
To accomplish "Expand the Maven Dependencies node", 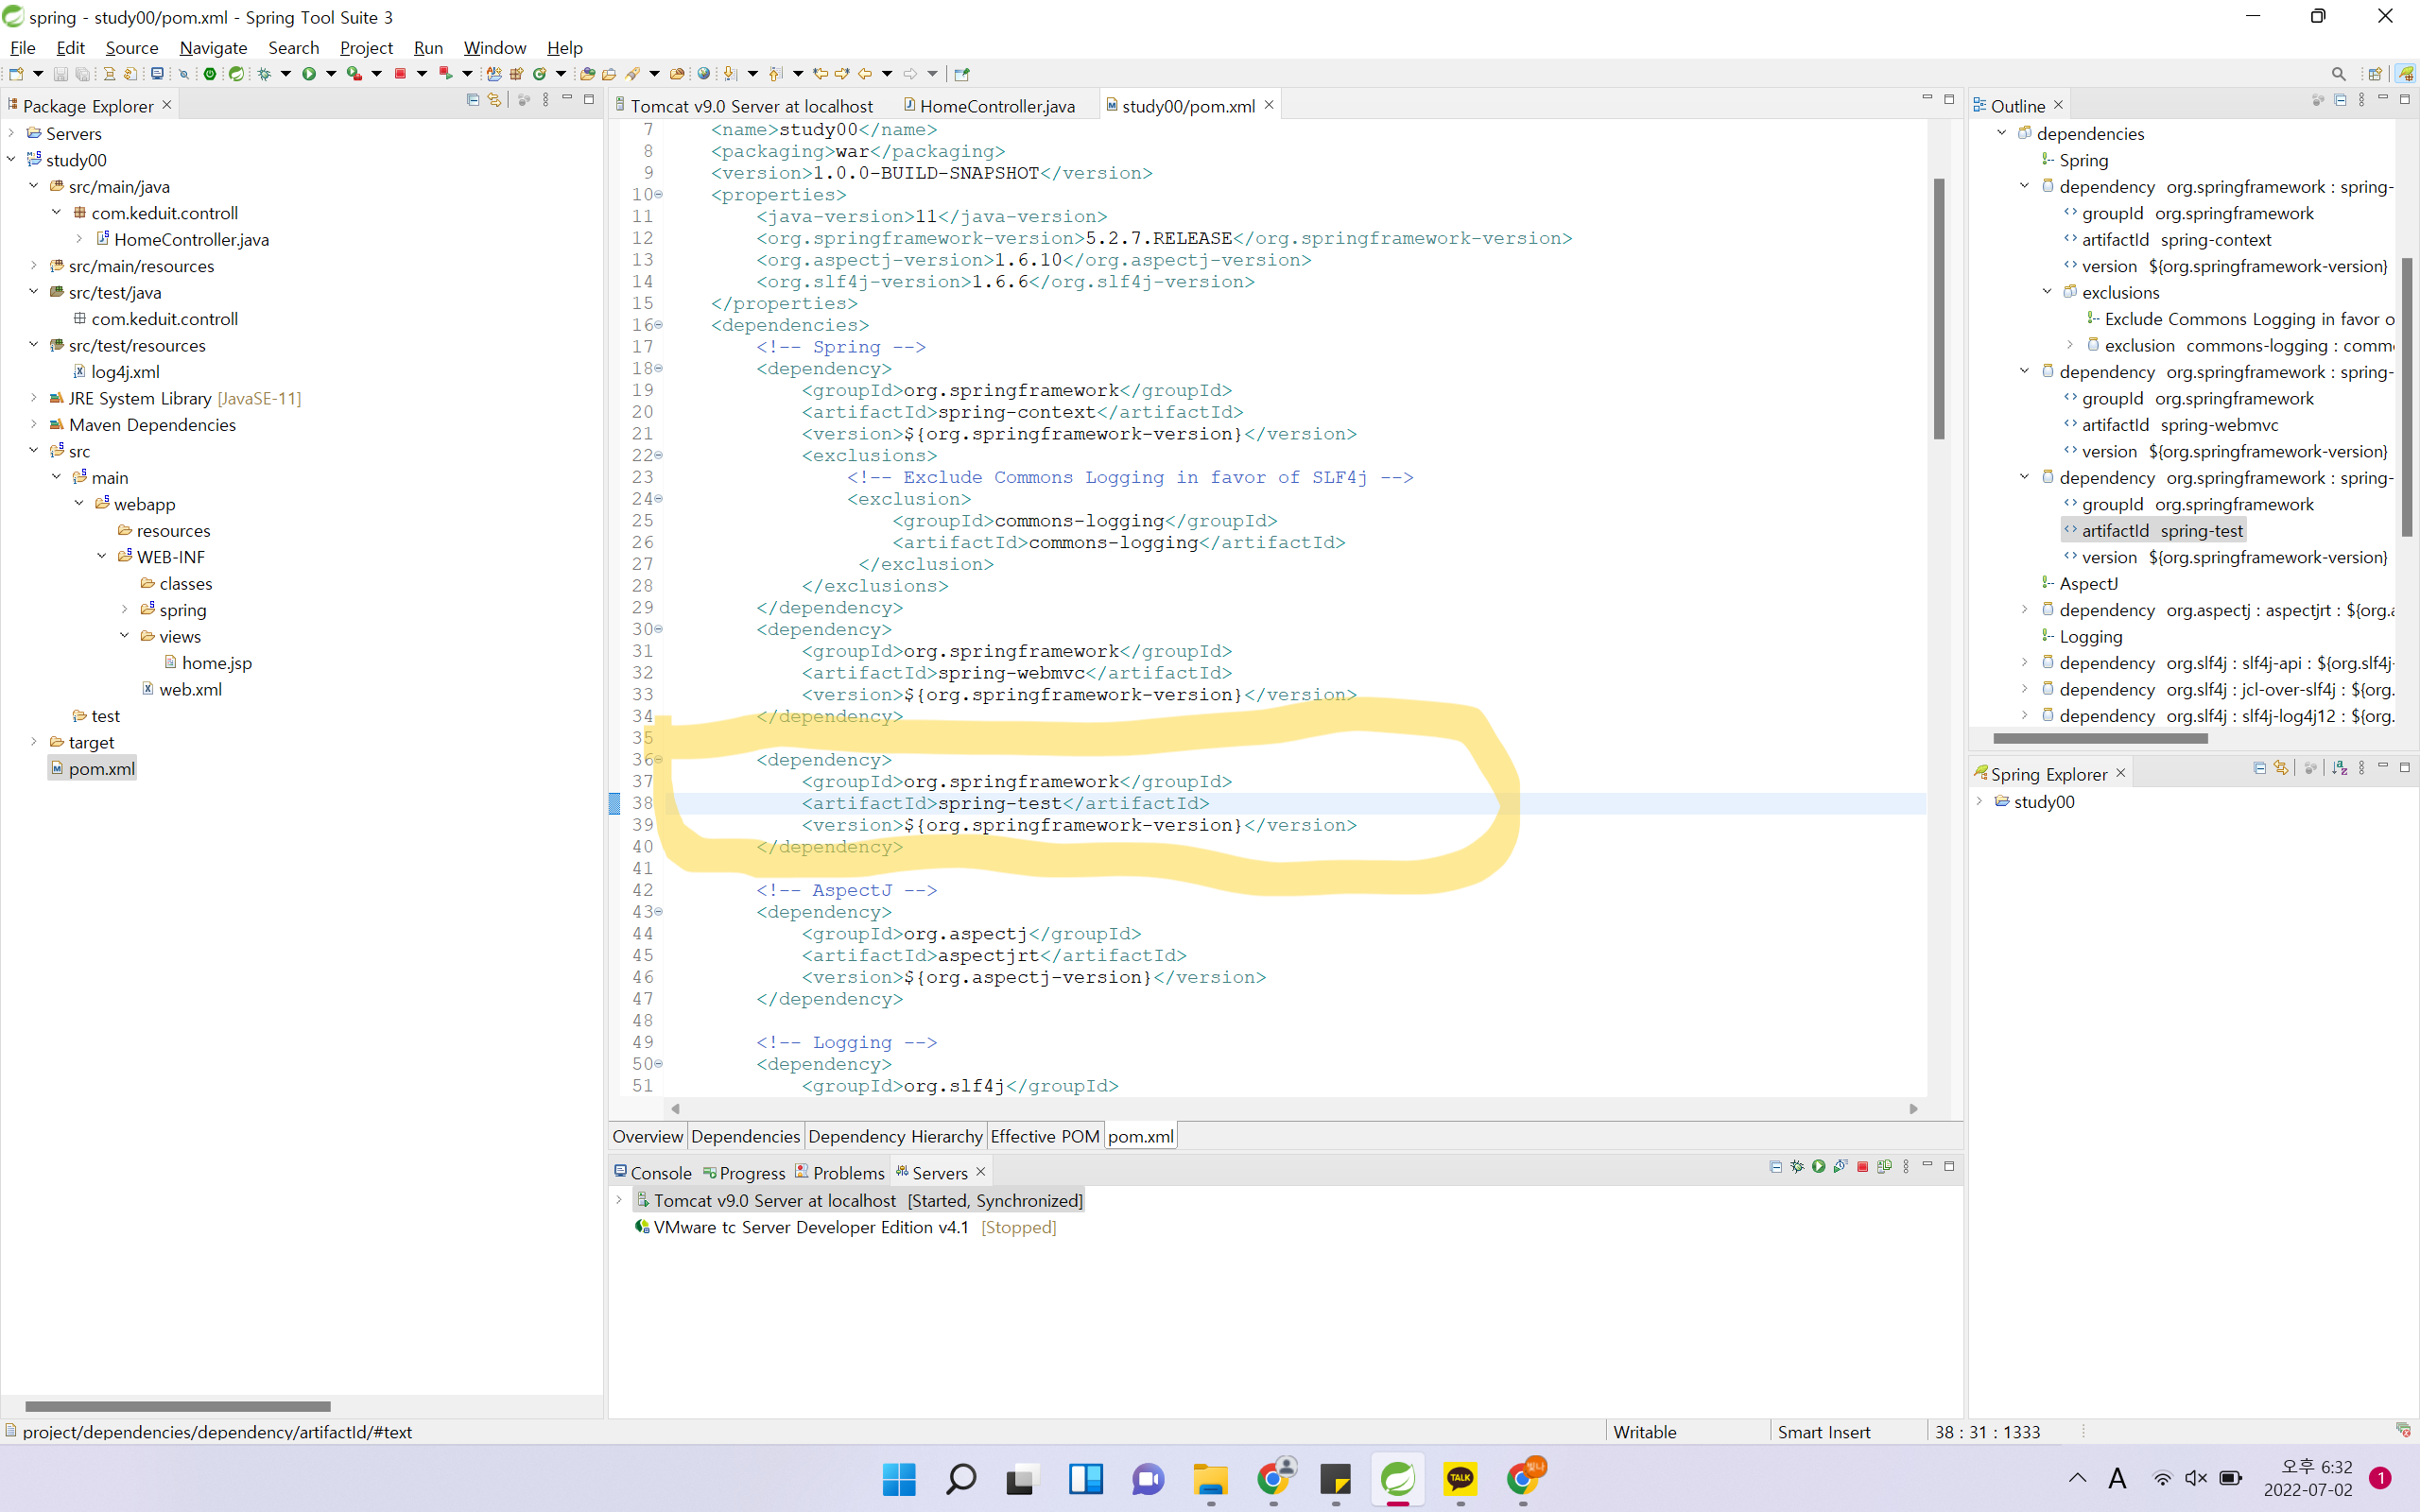I will click(33, 424).
